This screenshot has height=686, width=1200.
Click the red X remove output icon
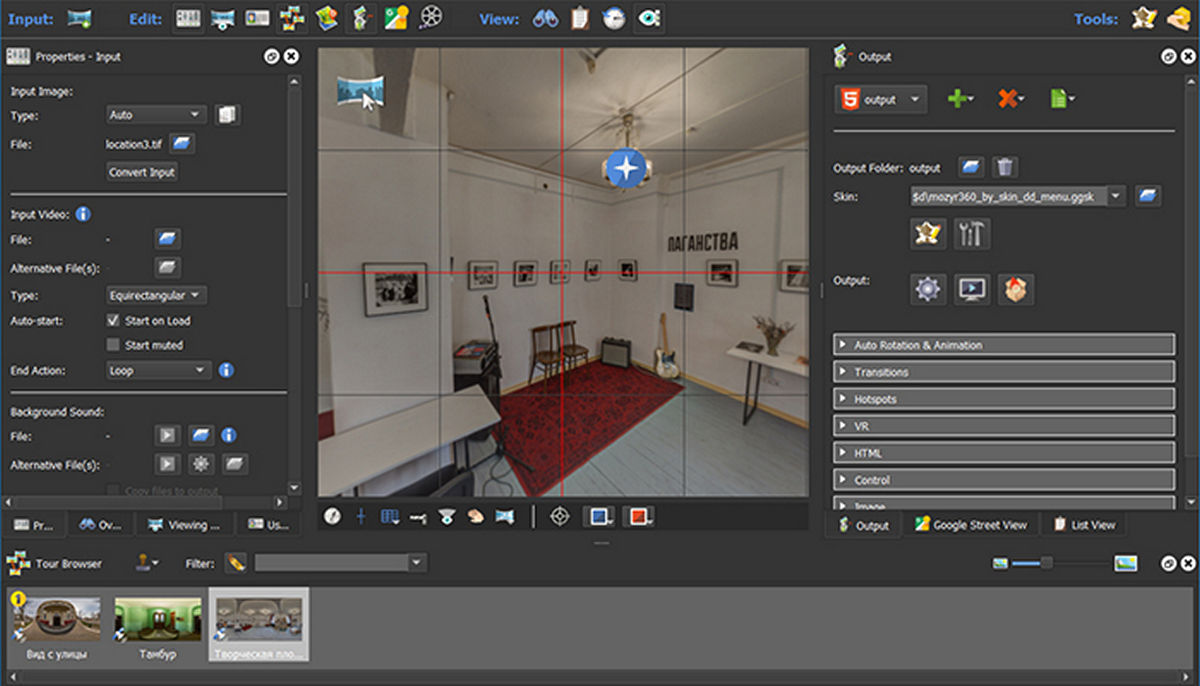click(1010, 99)
